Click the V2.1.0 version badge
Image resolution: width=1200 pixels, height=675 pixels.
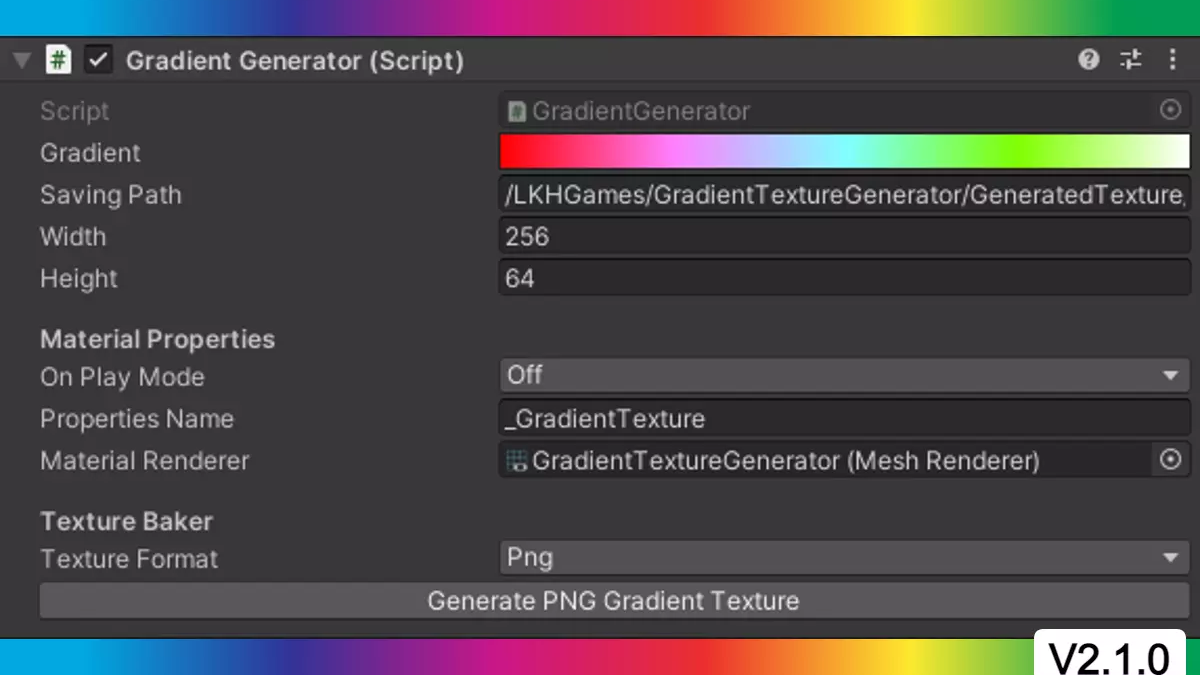click(1109, 657)
